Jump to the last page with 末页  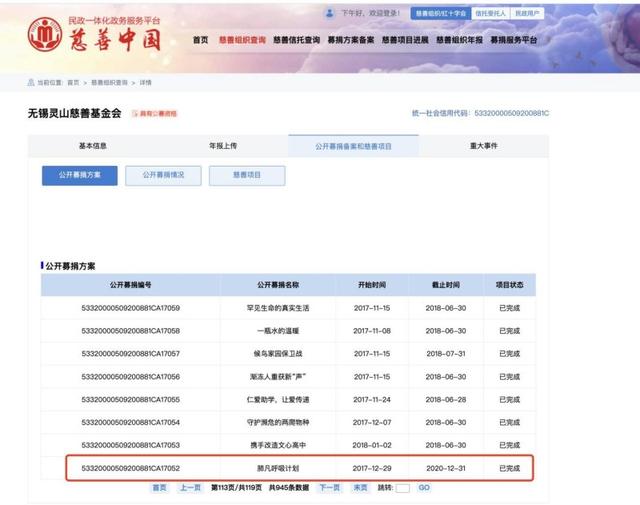click(x=360, y=488)
